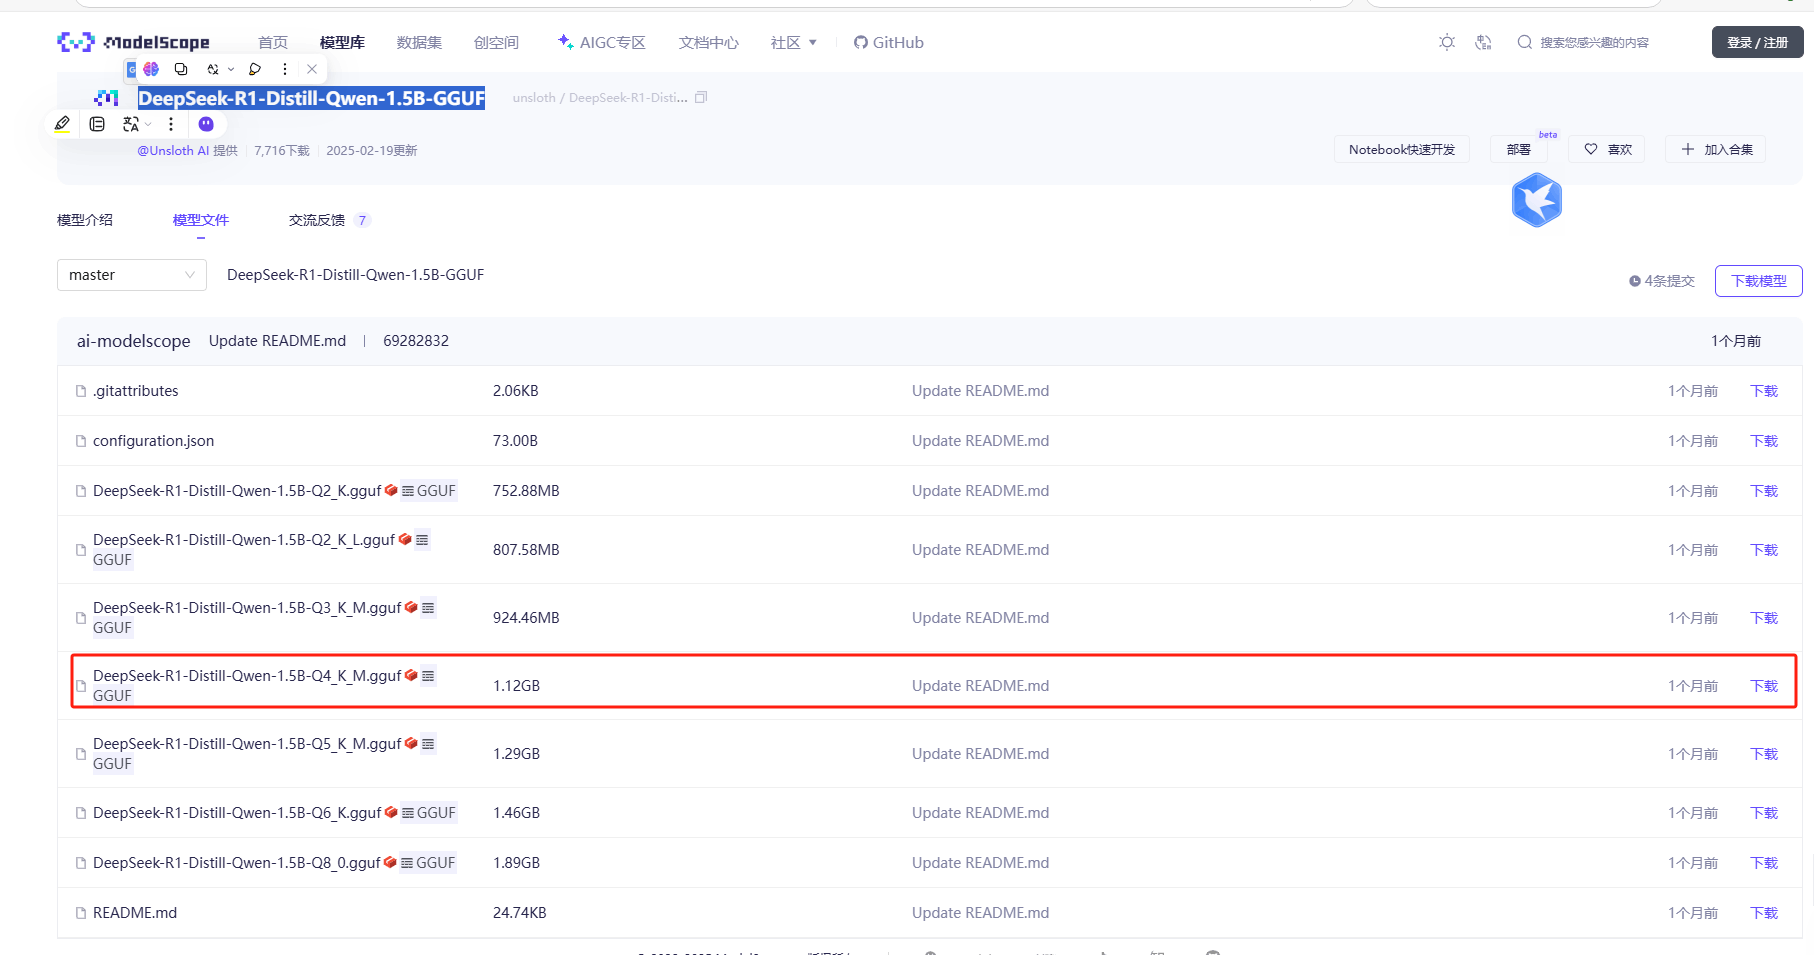This screenshot has height=955, width=1814.
Task: Click the purple smiley assistant icon
Action: (x=206, y=124)
